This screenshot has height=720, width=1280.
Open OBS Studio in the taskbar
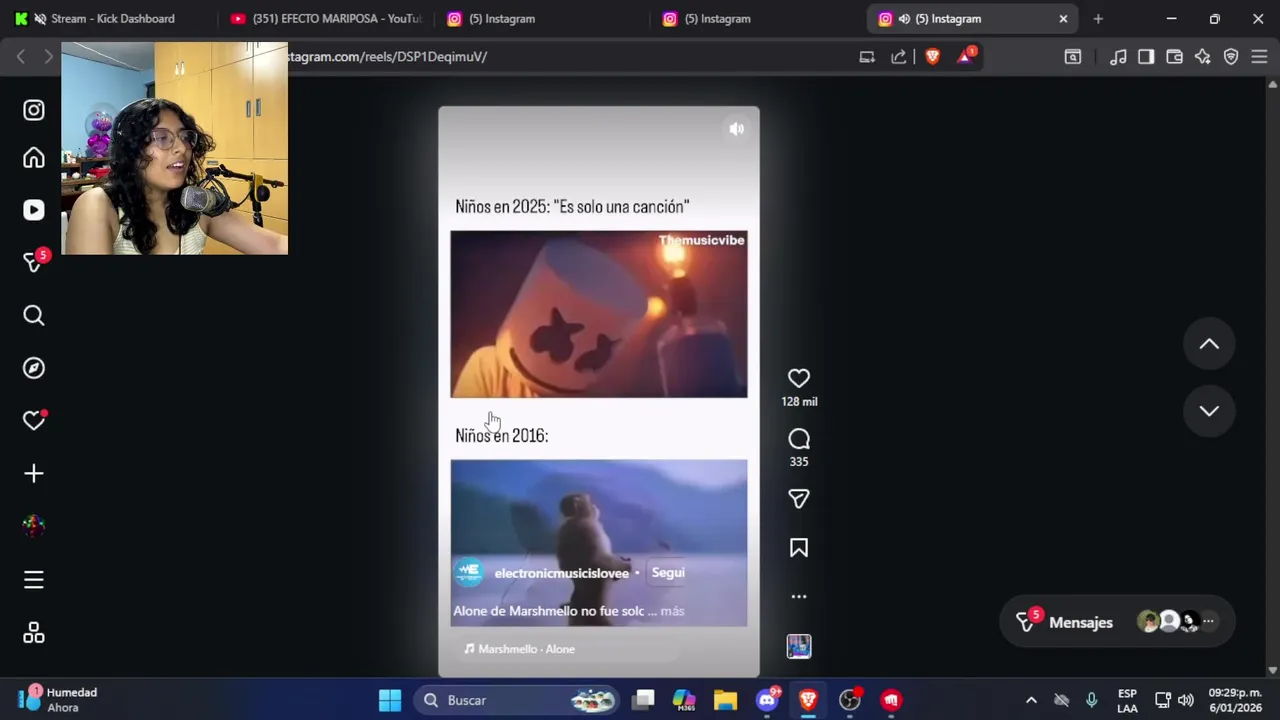[x=849, y=700]
